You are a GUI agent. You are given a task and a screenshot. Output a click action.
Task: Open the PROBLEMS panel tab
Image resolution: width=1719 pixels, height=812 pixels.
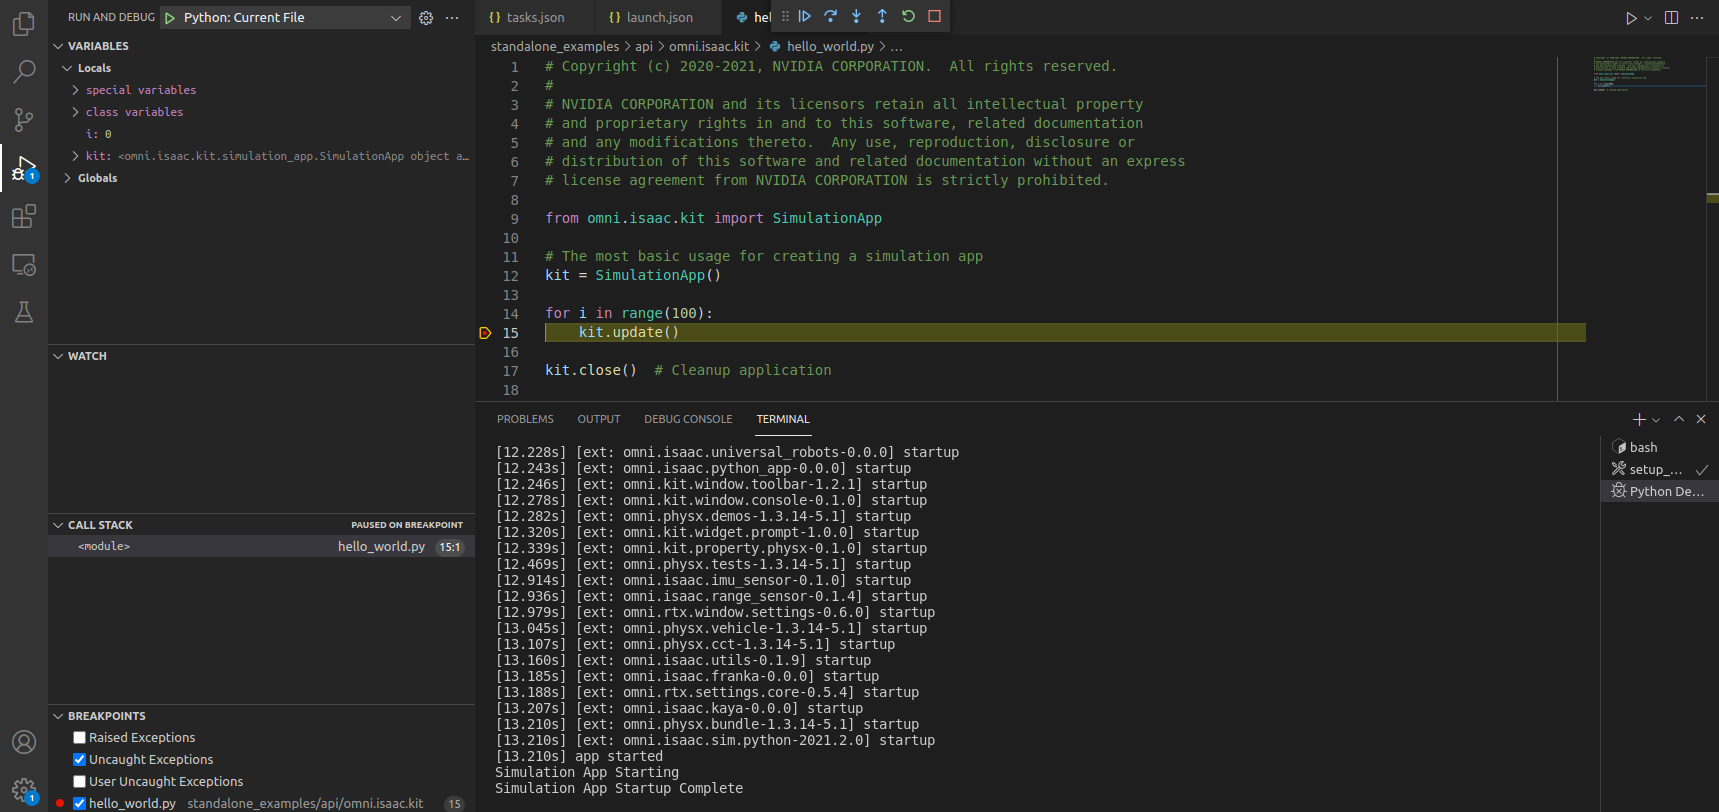pyautogui.click(x=525, y=419)
